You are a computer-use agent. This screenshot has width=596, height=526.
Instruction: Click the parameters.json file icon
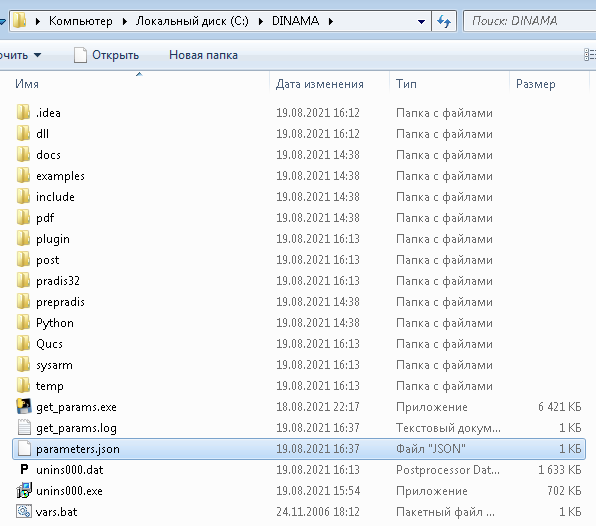click(24, 448)
